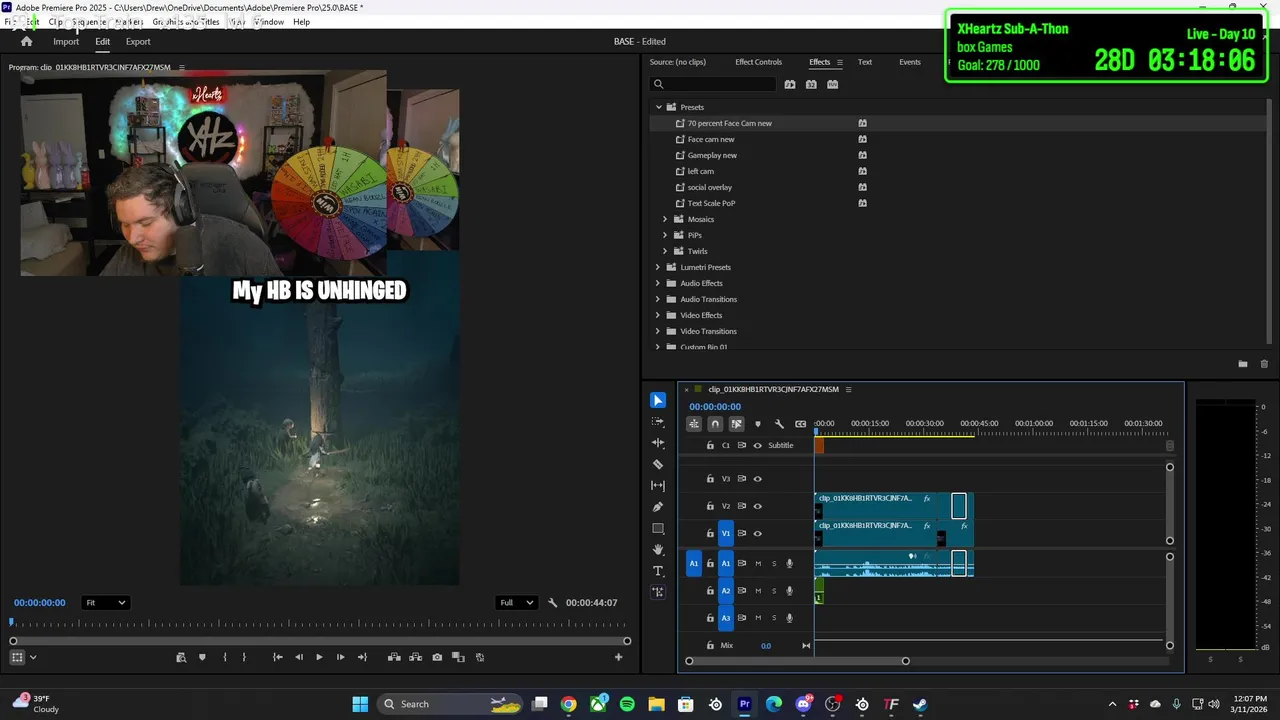Image resolution: width=1280 pixels, height=720 pixels.
Task: Open the Effects panel menu icon
Action: coord(840,62)
